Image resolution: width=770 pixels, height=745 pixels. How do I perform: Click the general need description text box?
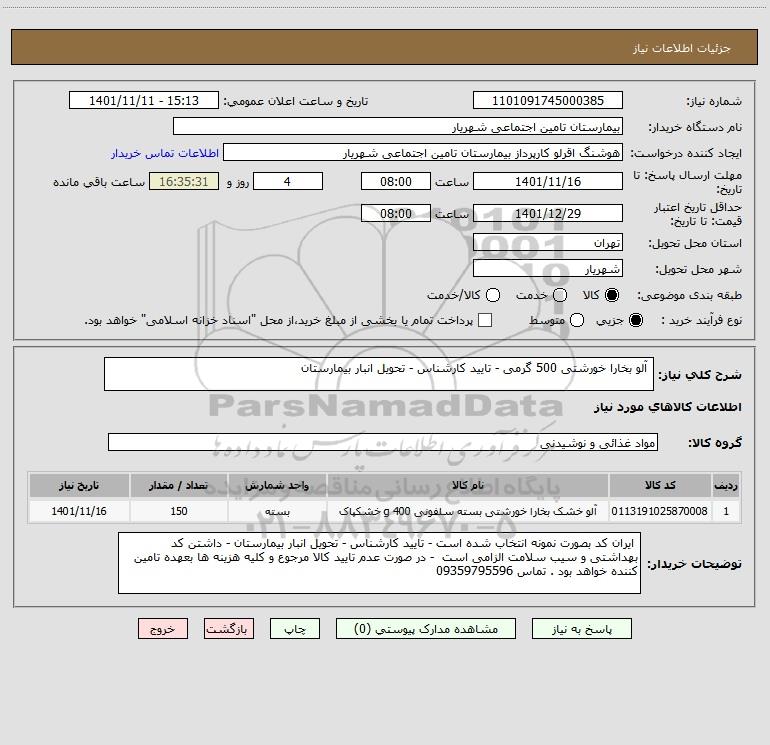click(x=379, y=374)
